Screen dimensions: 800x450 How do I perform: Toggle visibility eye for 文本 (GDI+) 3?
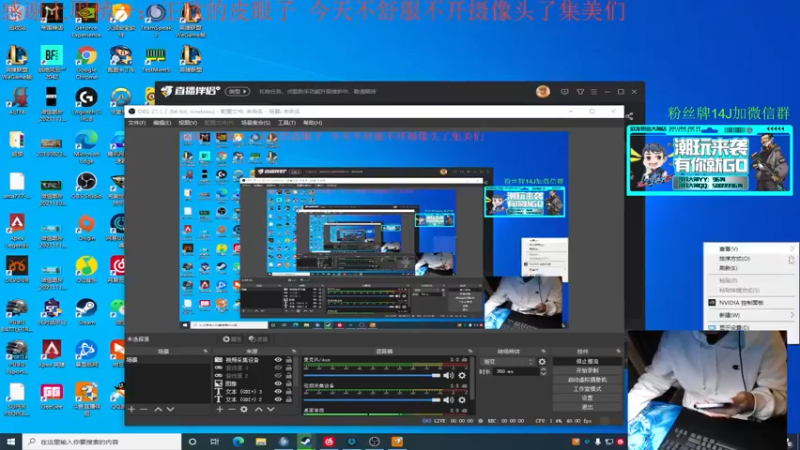coord(278,391)
